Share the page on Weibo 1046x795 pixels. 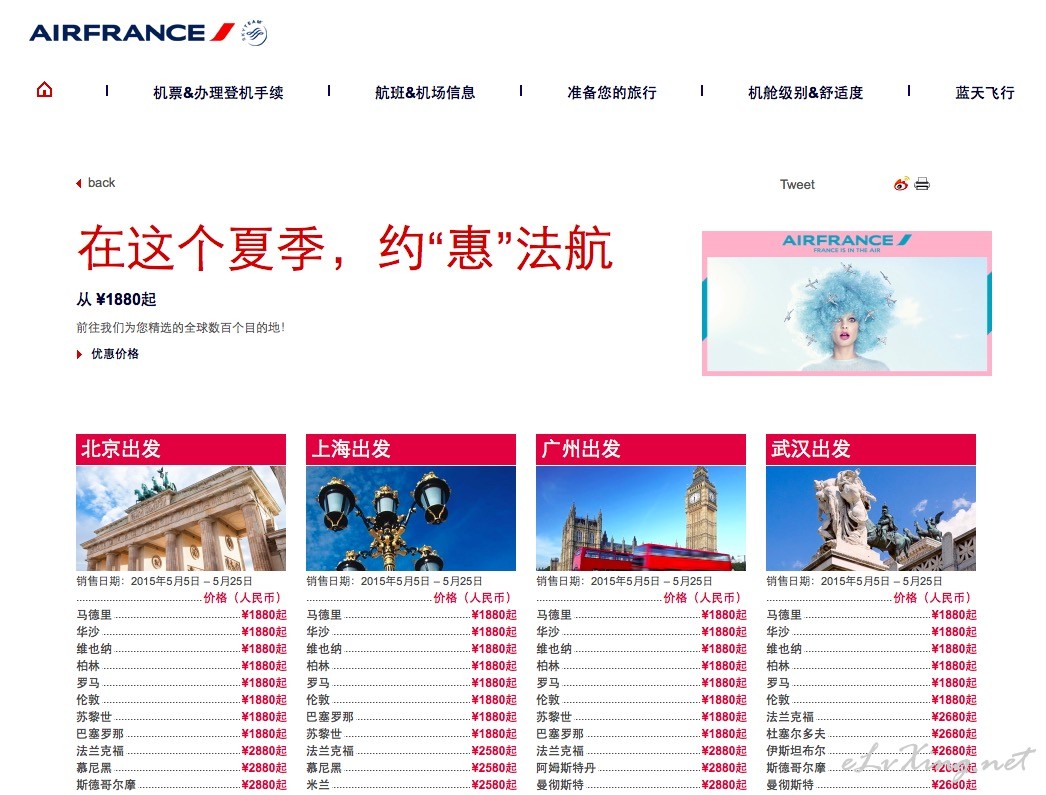point(901,183)
